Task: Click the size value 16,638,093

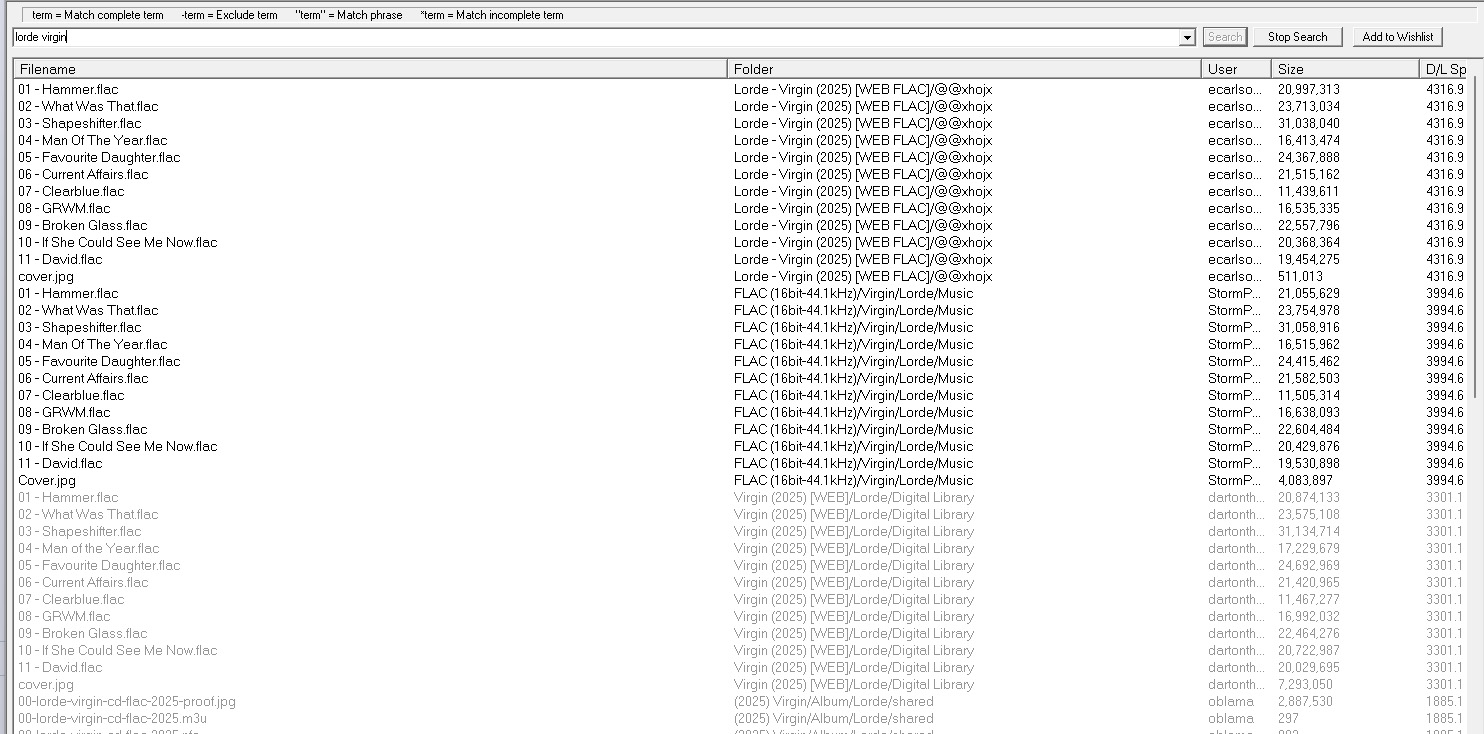Action: [x=1309, y=412]
